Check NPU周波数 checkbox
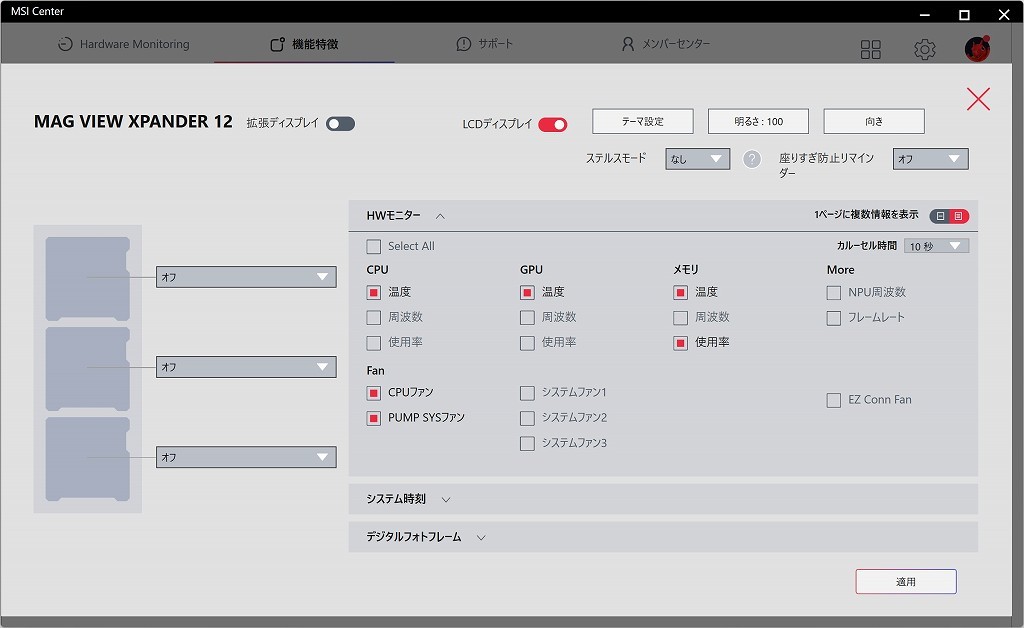This screenshot has width=1024, height=628. click(x=834, y=293)
